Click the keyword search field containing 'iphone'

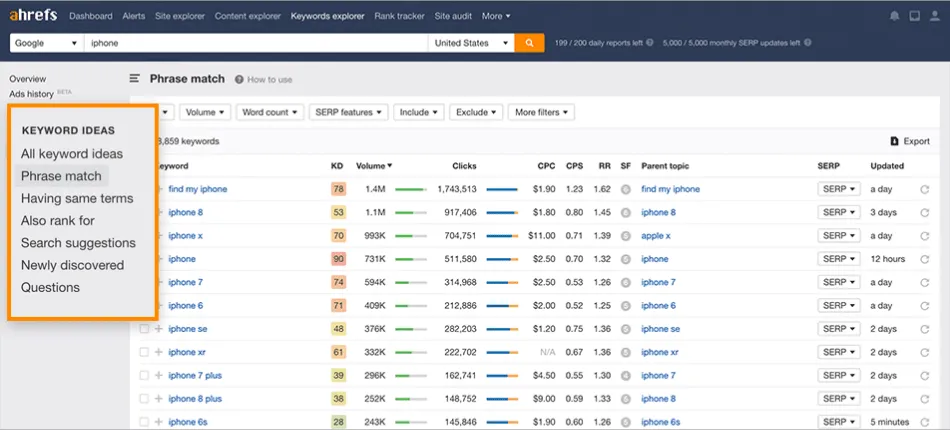(x=255, y=43)
